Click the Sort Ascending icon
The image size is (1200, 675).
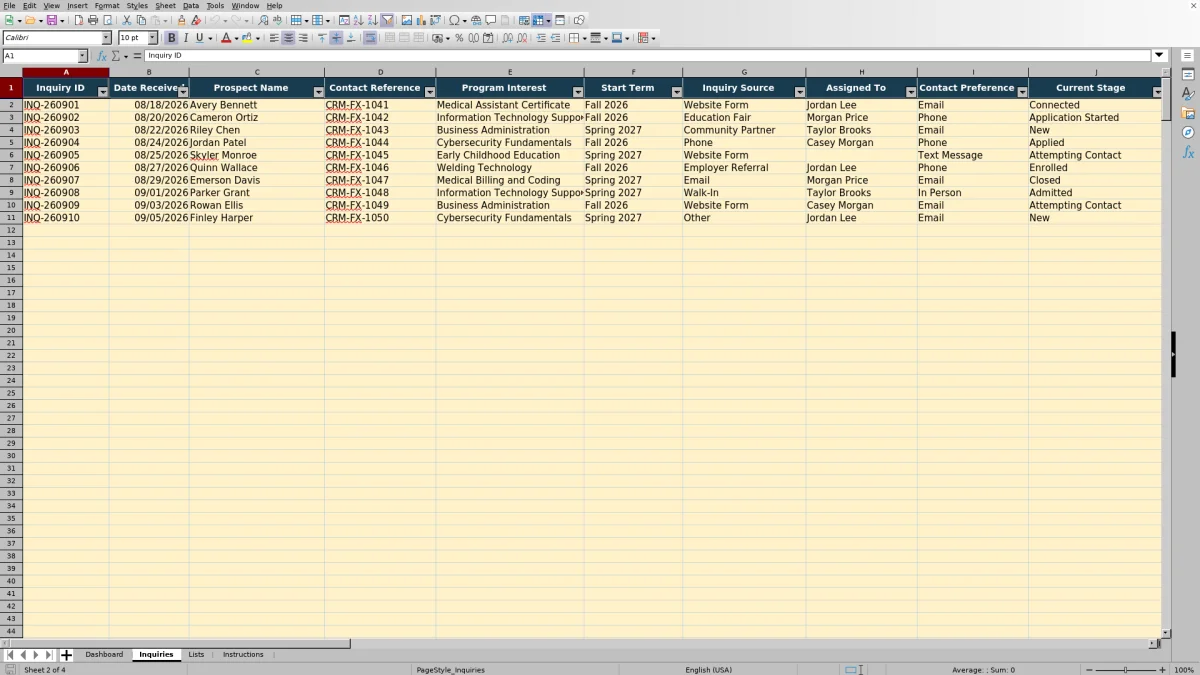click(358, 20)
